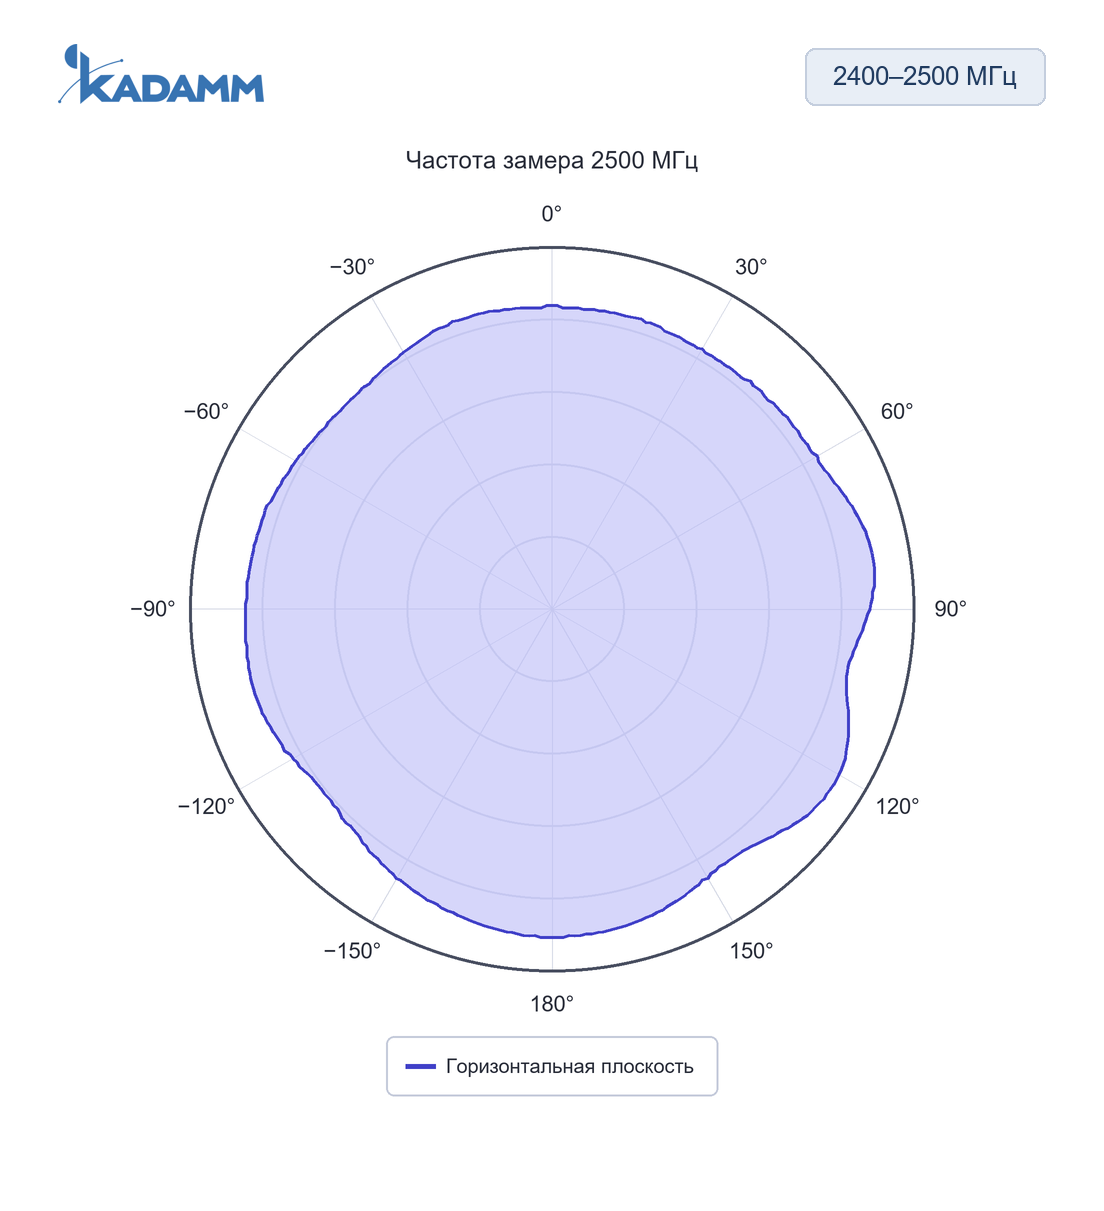1104x1211 pixels.
Task: Click the 90° angle label
Action: [x=950, y=609]
